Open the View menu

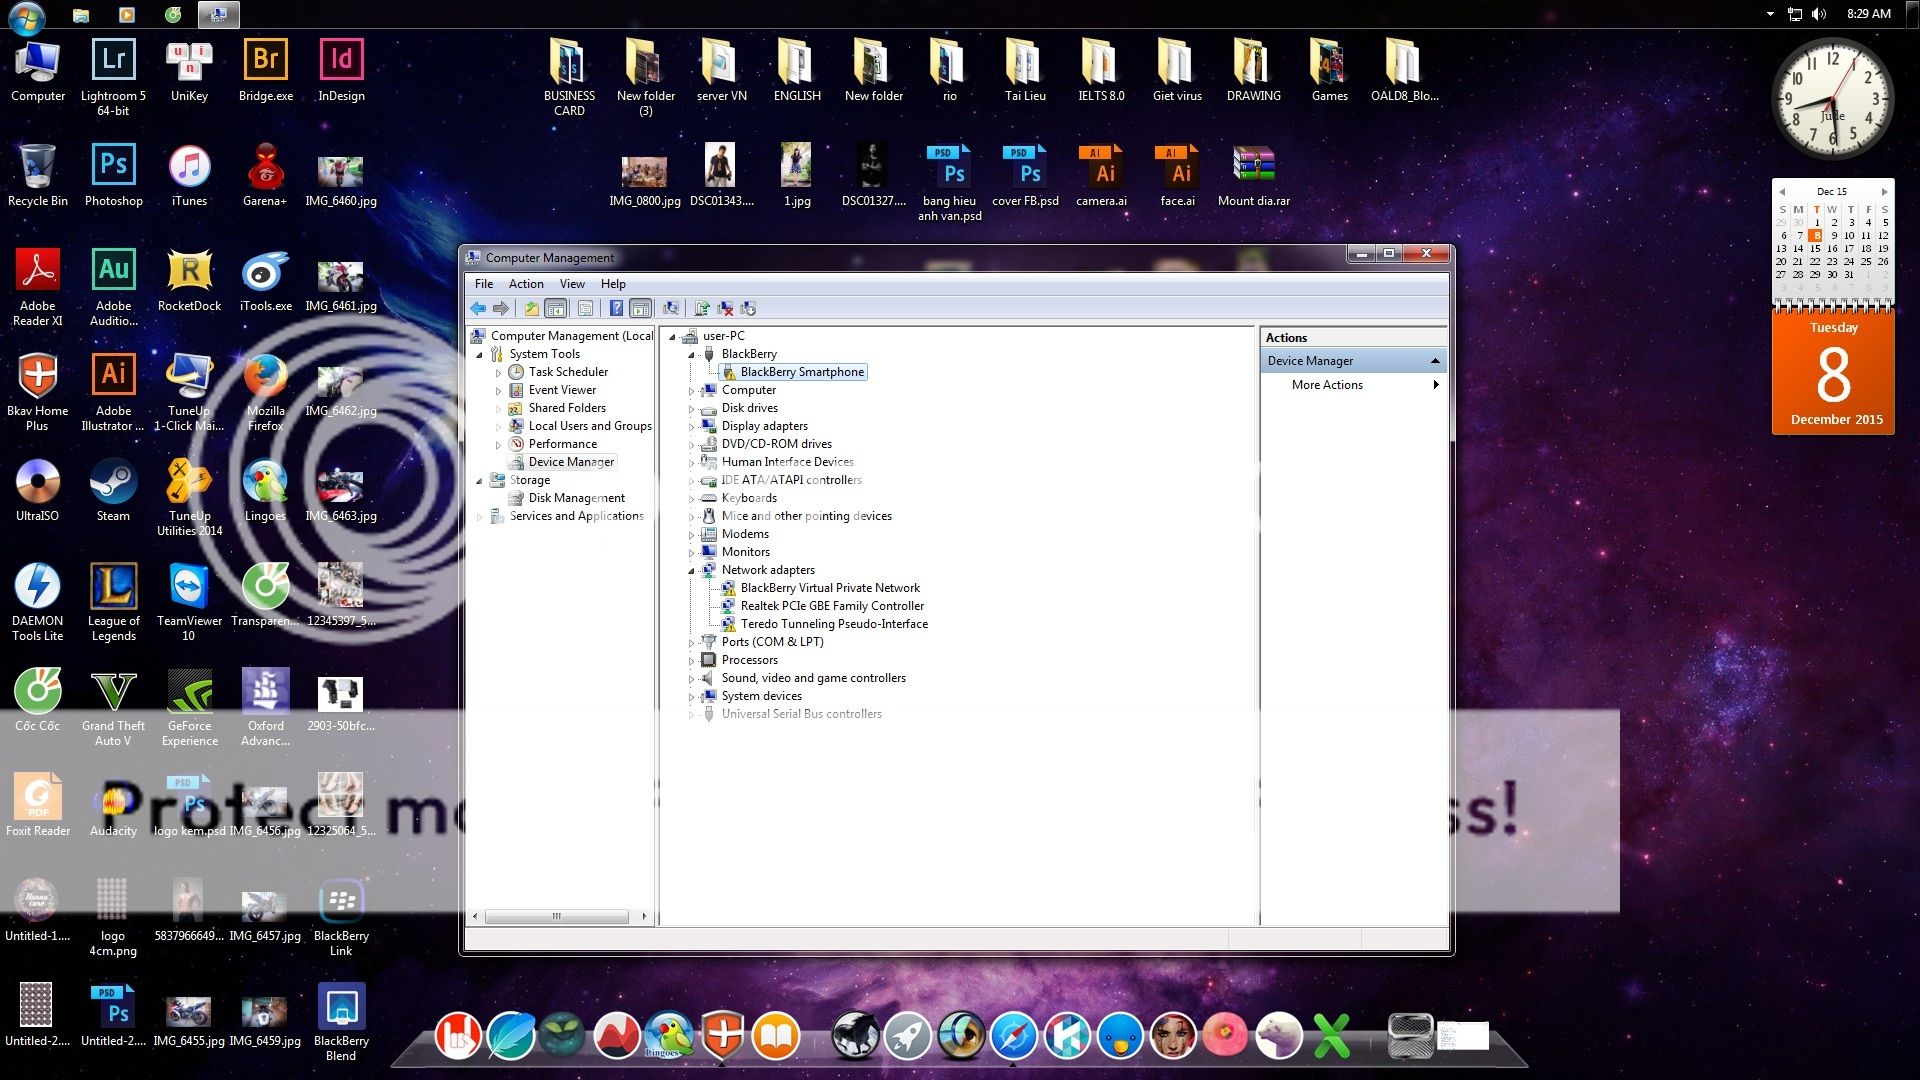(x=572, y=284)
